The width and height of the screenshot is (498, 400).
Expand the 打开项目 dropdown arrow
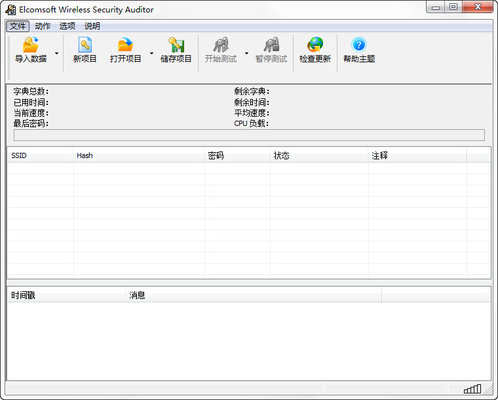152,53
